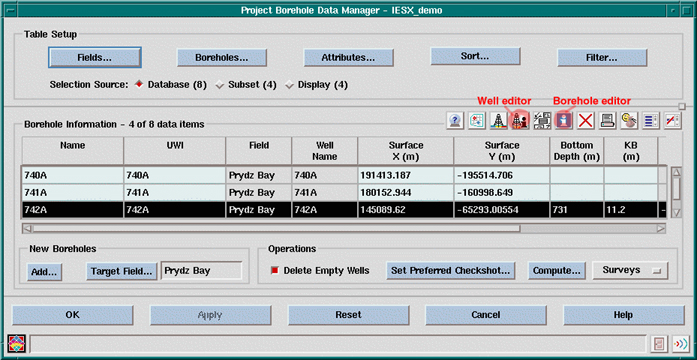
Task: Open the help crystal ball icon
Action: point(455,120)
